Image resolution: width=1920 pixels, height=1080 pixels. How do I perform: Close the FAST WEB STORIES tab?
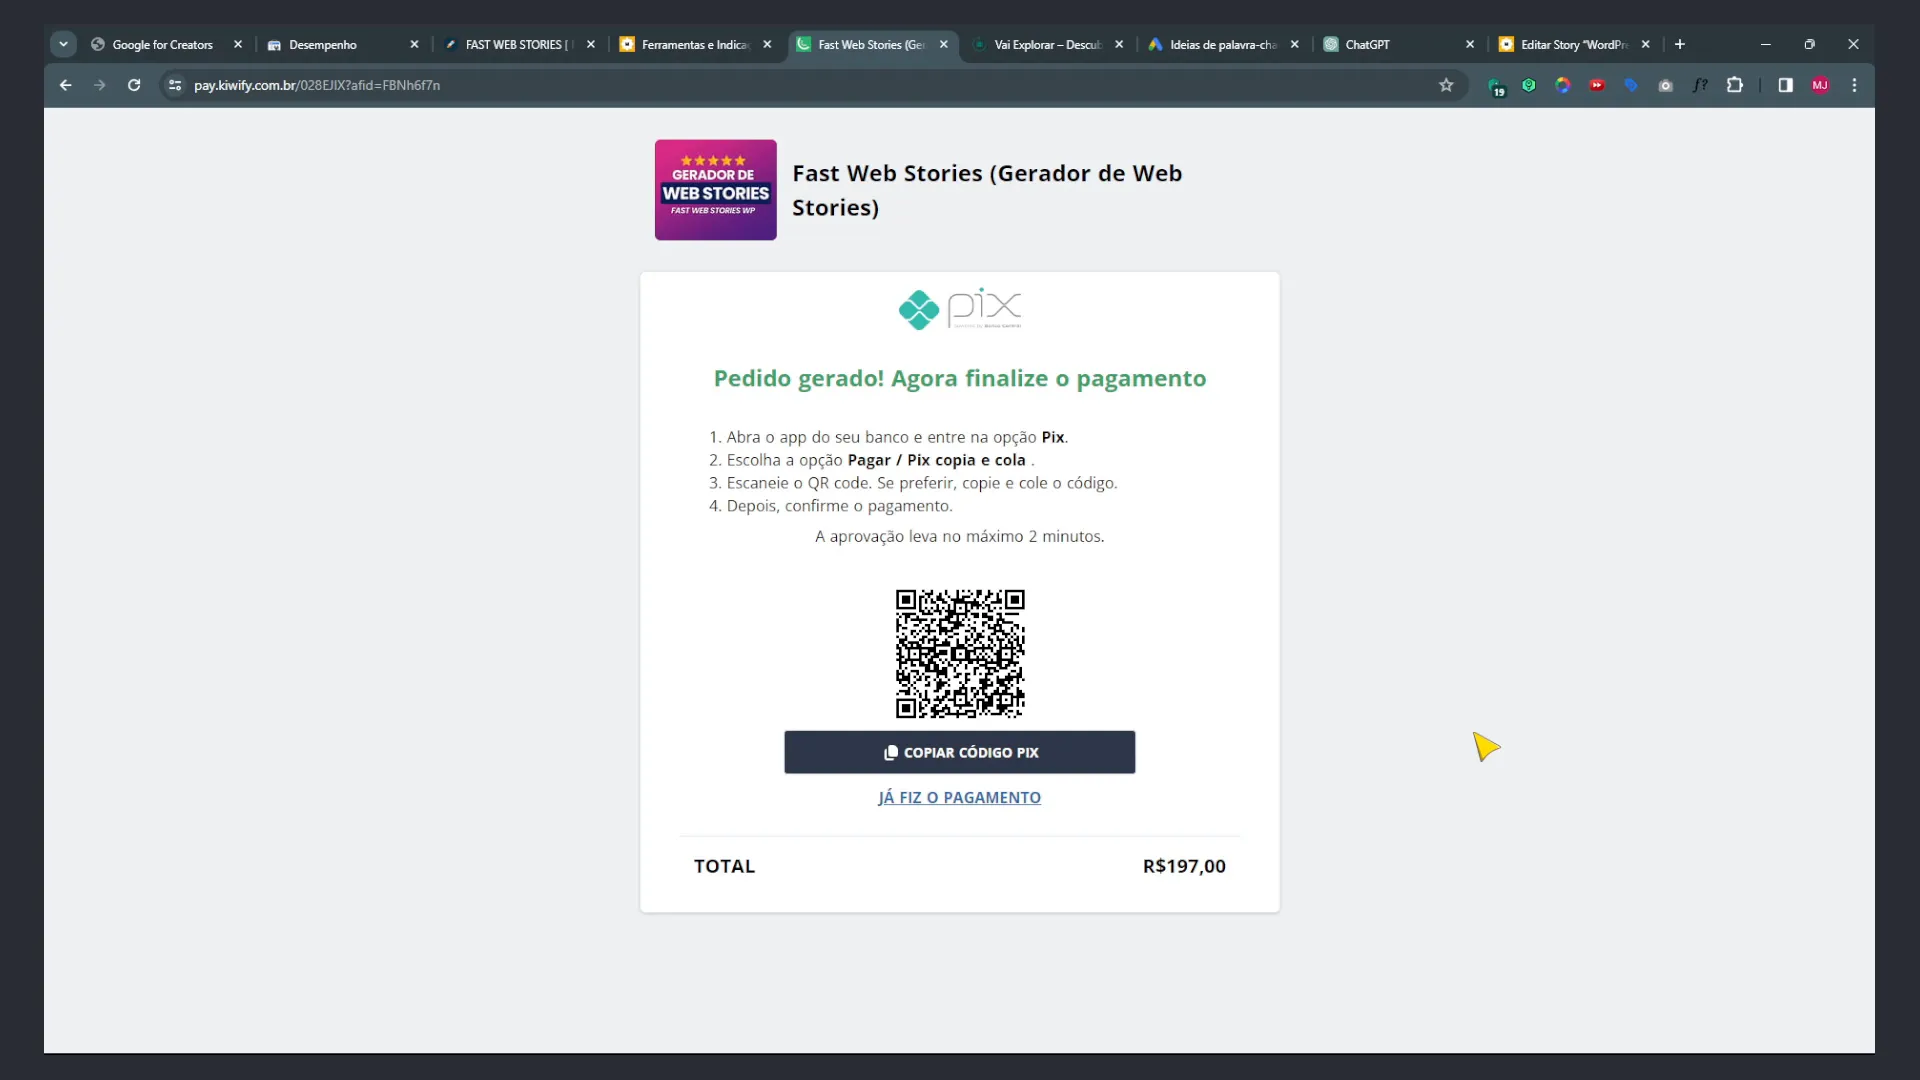pos(591,44)
